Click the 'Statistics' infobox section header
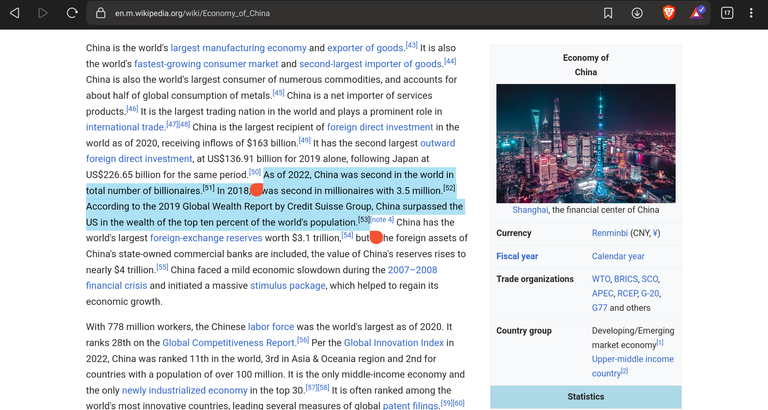 click(586, 397)
